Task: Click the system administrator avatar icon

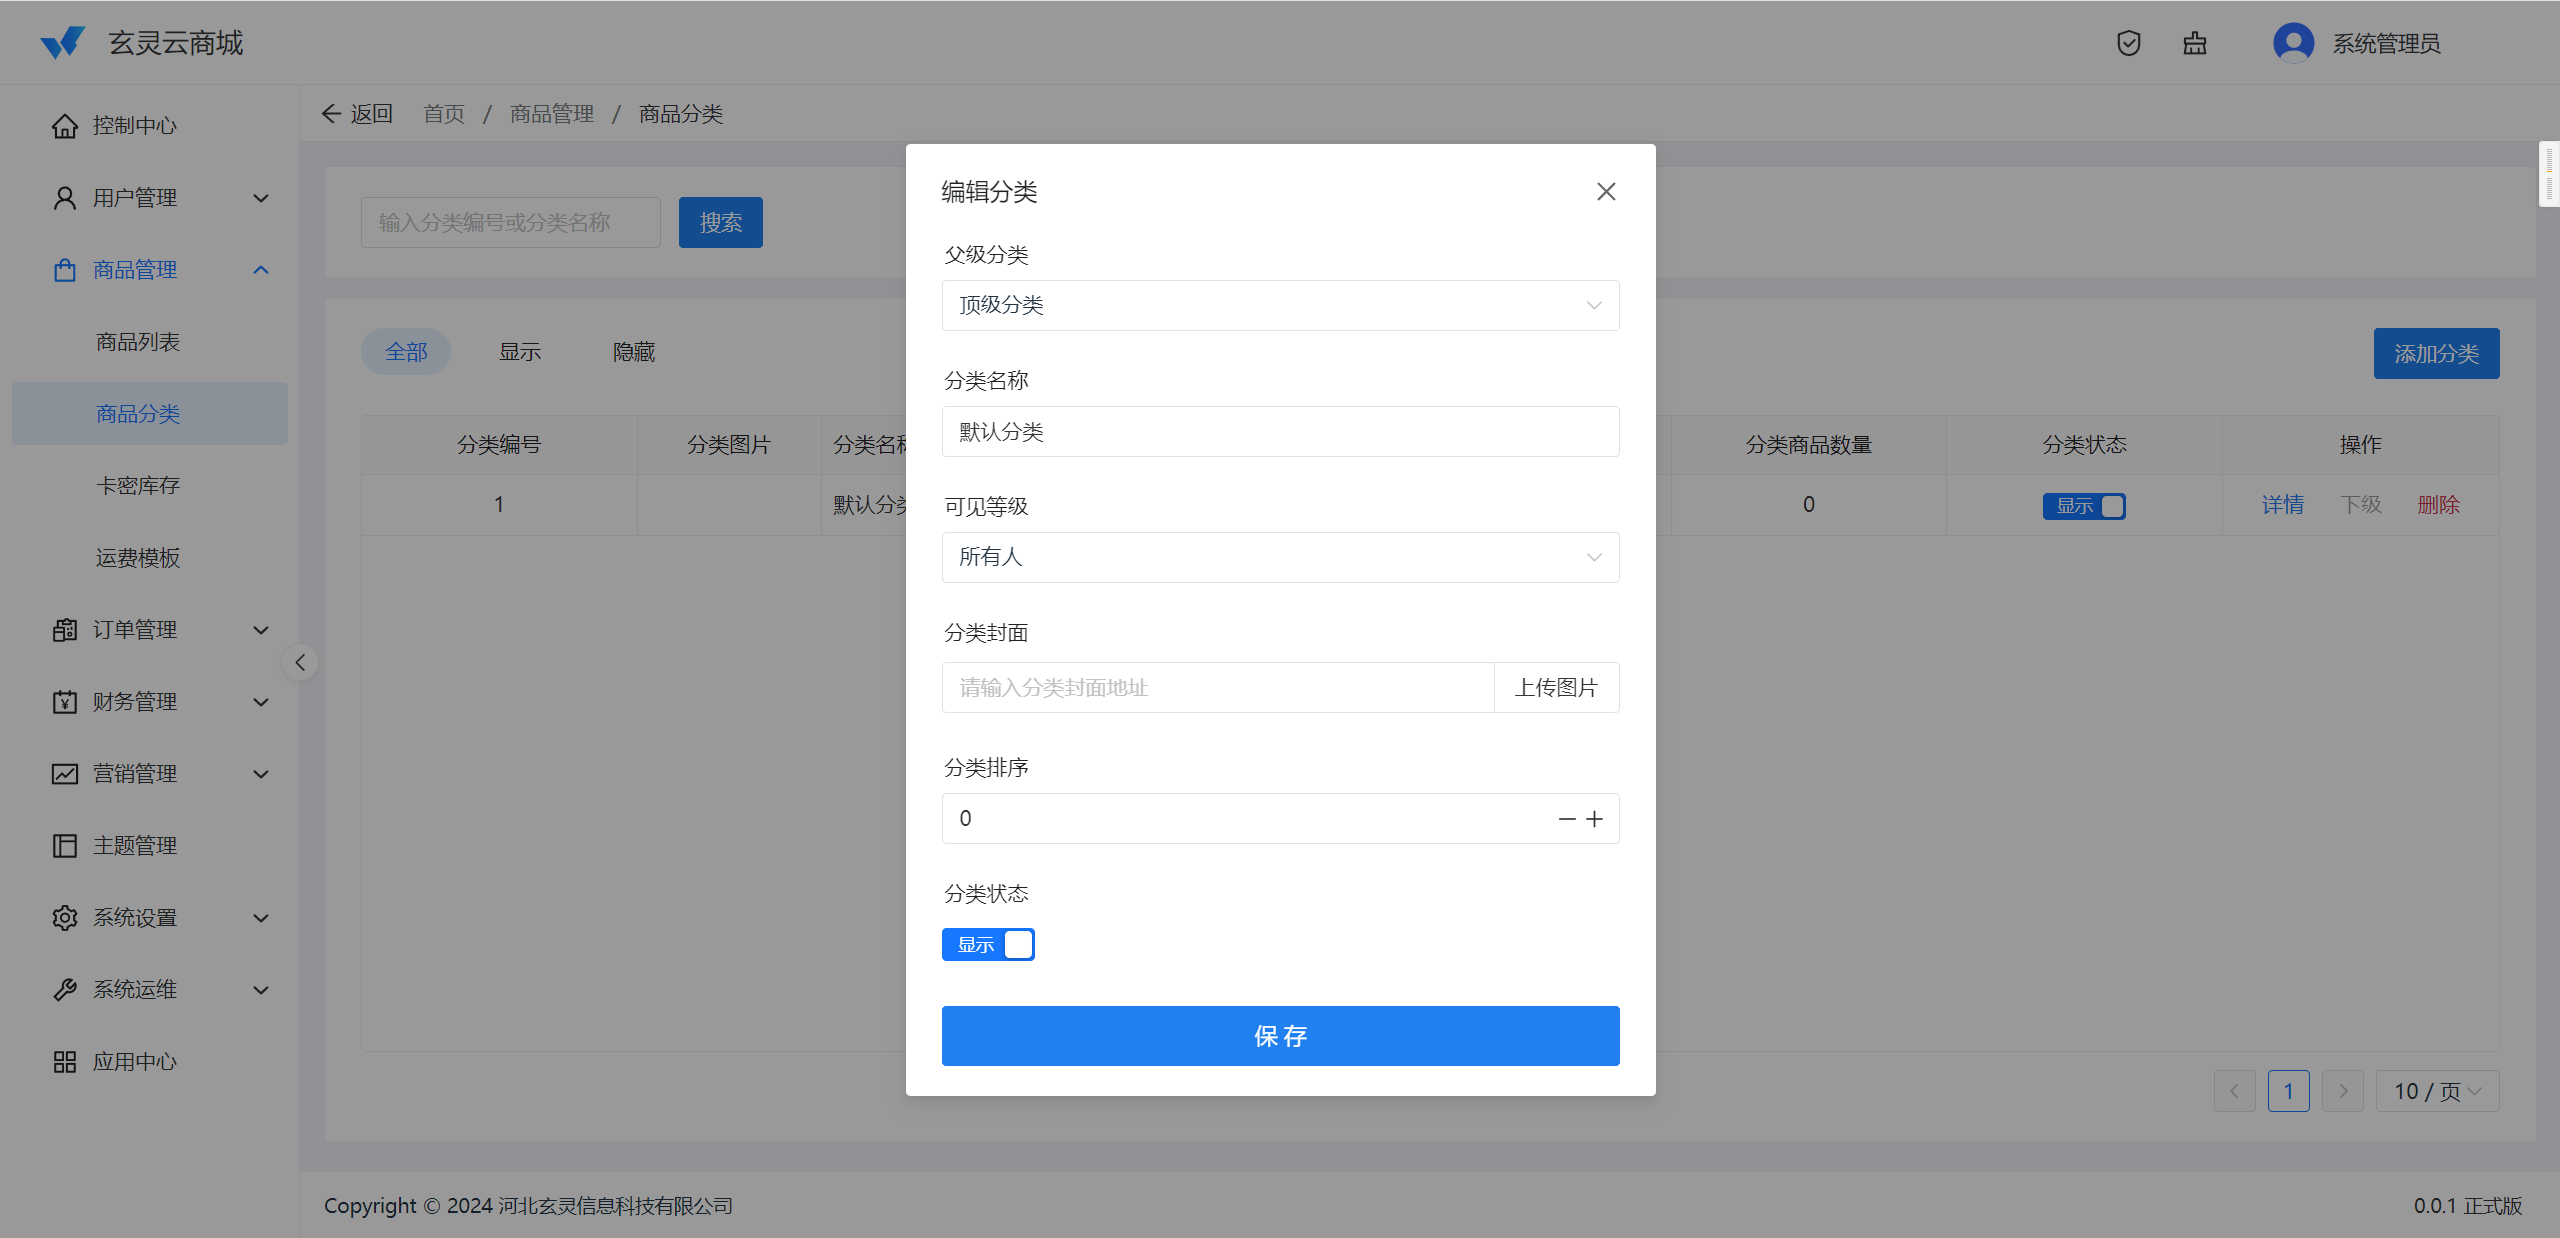Action: coord(2293,43)
